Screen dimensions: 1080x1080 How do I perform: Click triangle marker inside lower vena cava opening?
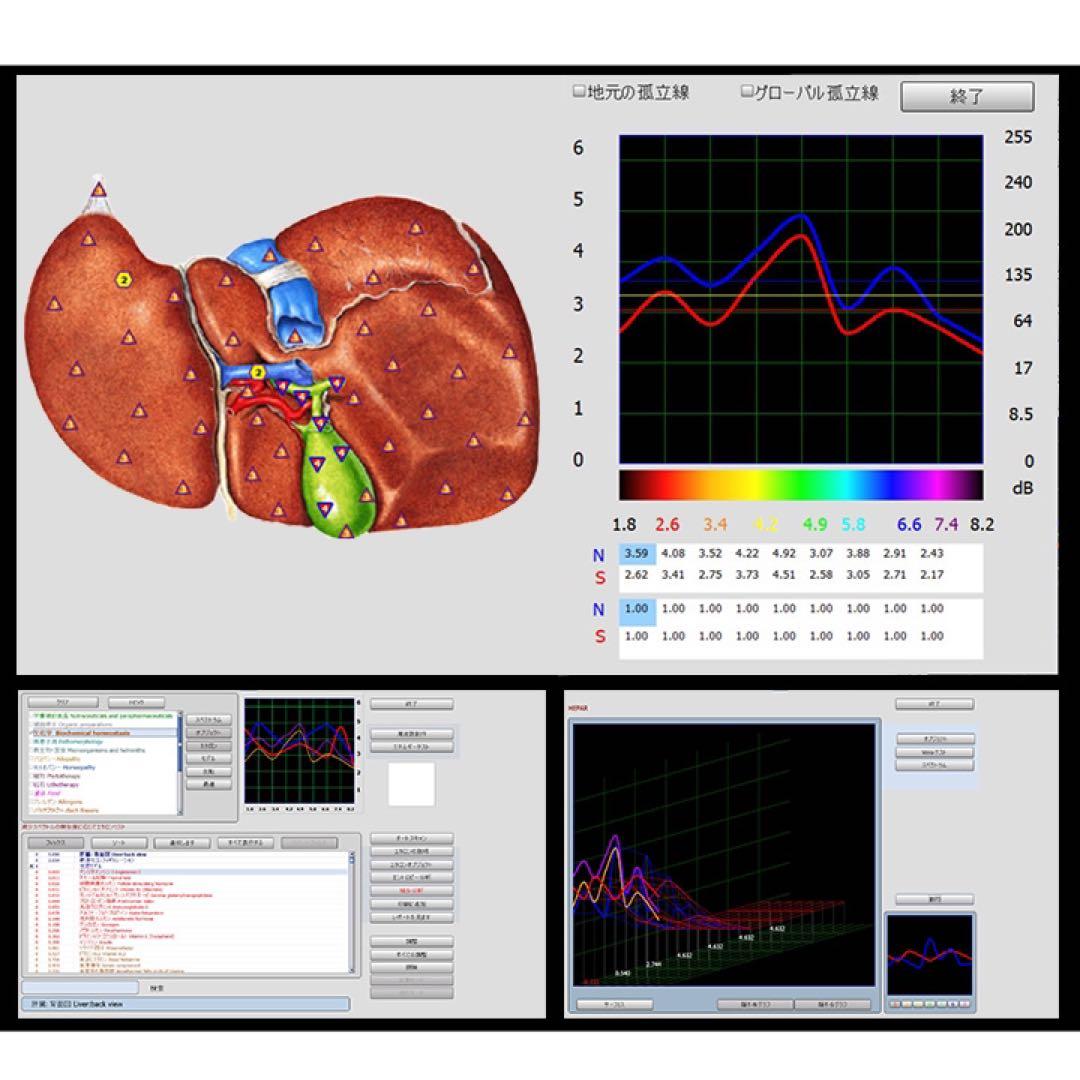click(295, 337)
